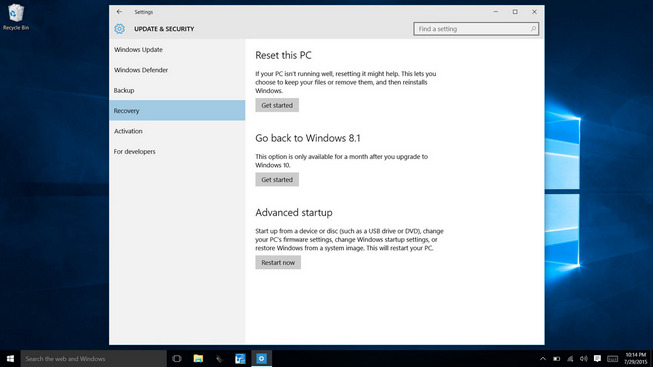The height and width of the screenshot is (367, 653).
Task: Open the Action Center notifications icon
Action: [x=597, y=359]
